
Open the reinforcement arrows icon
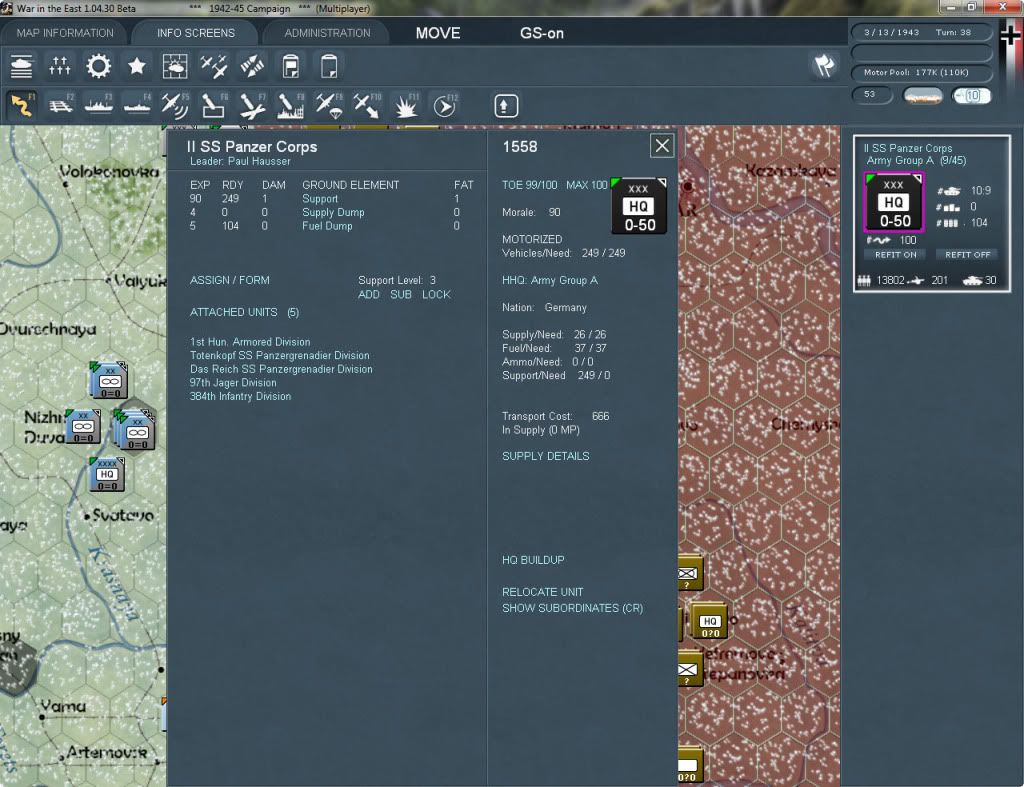(x=252, y=66)
